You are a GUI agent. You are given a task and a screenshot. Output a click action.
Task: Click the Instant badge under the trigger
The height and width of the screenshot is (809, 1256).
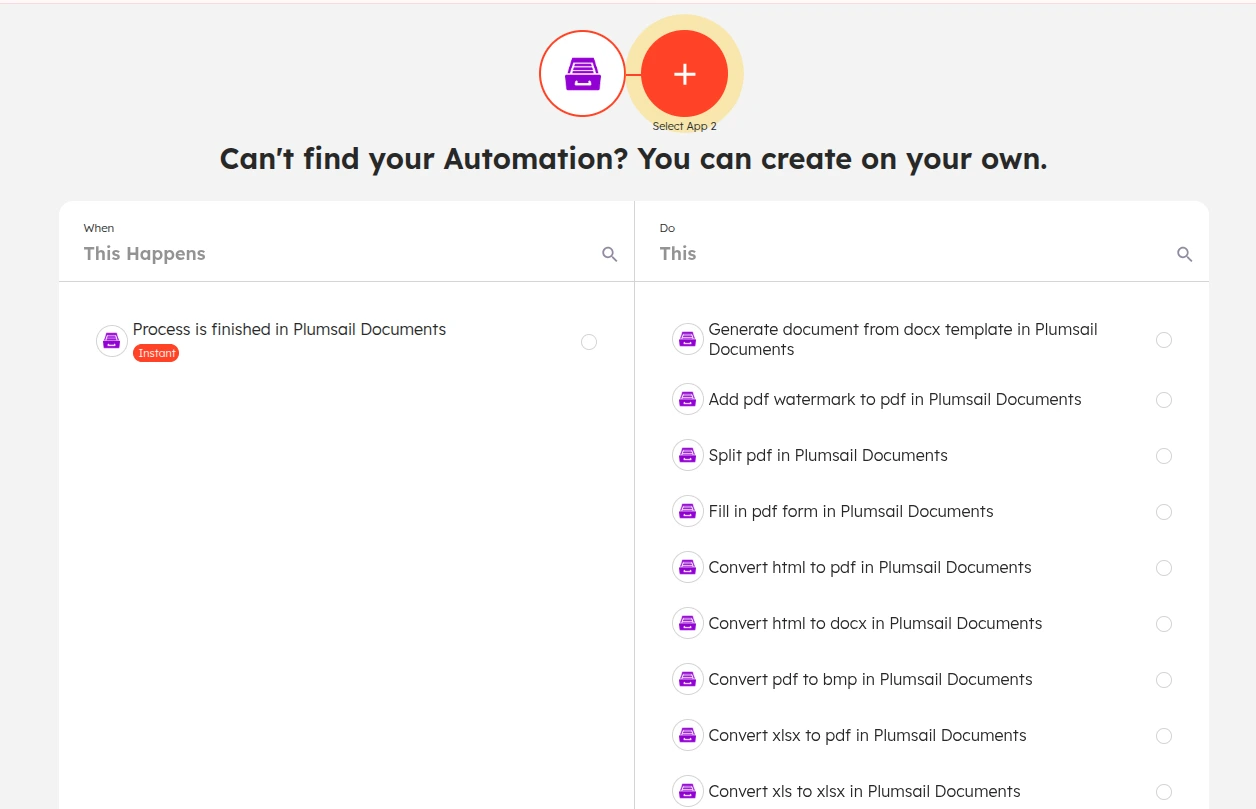(156, 353)
